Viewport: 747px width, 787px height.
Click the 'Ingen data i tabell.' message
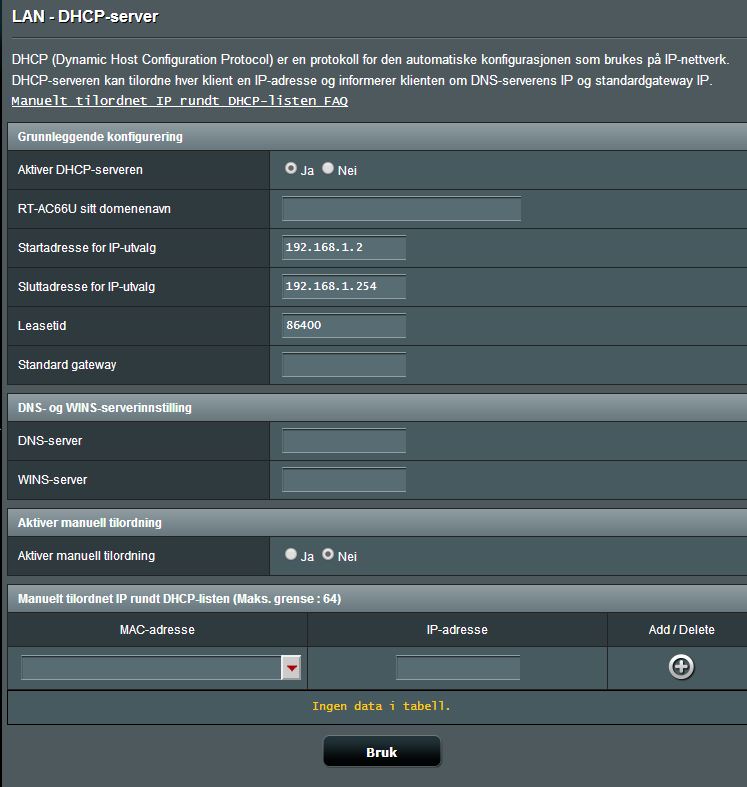click(381, 706)
